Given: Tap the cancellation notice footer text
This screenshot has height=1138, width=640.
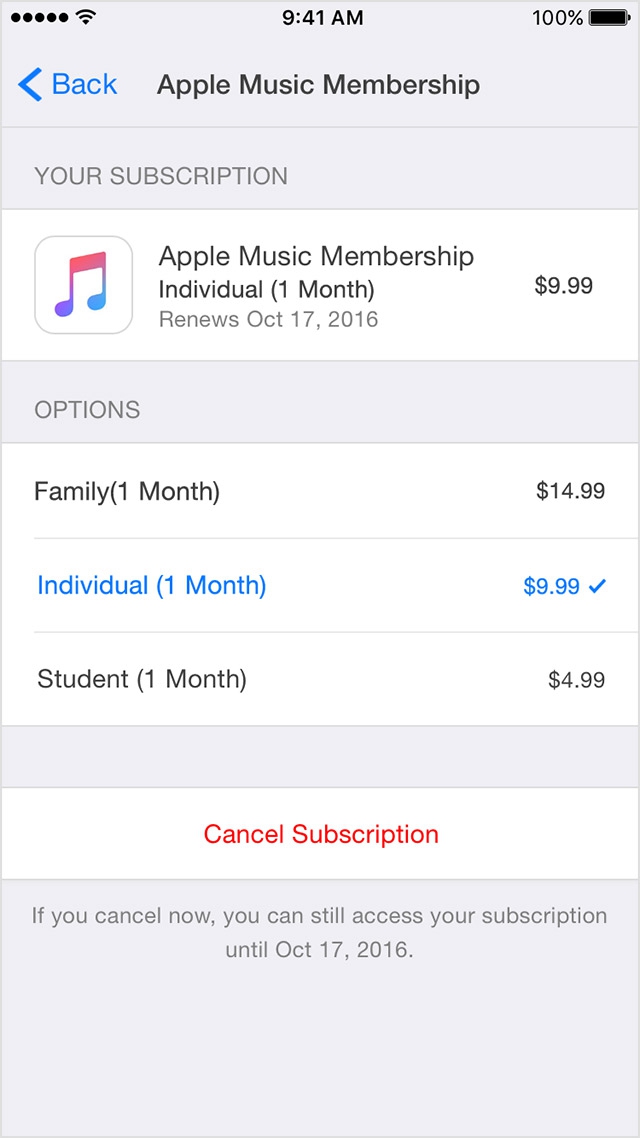Looking at the screenshot, I should click(x=319, y=932).
